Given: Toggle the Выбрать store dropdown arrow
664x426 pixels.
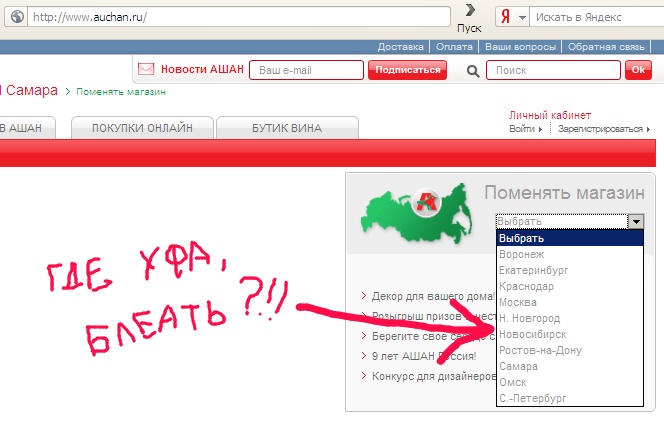Looking at the screenshot, I should click(636, 221).
